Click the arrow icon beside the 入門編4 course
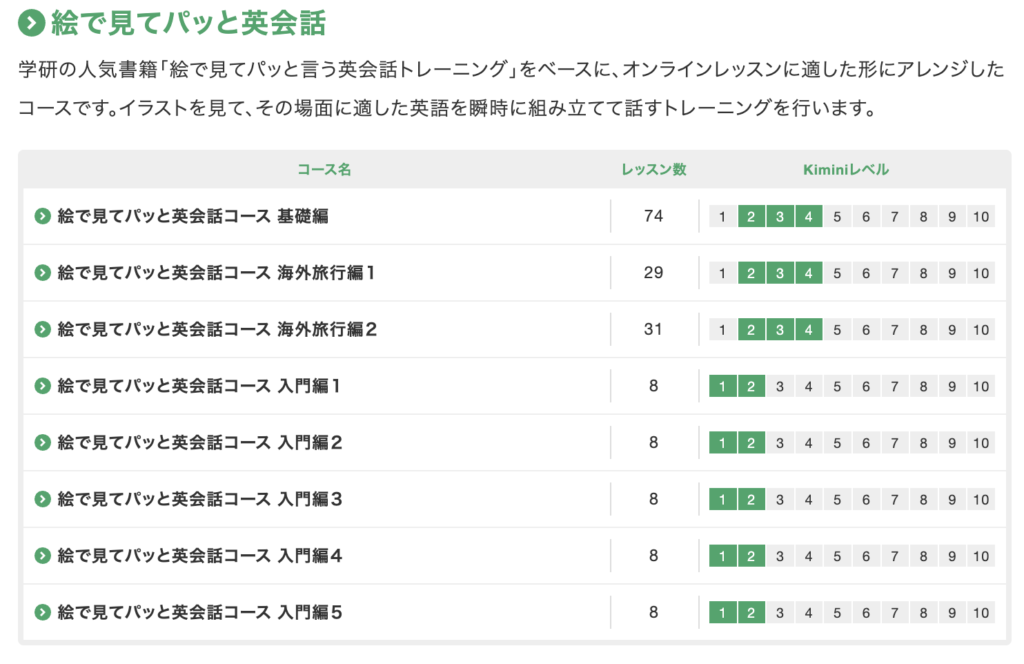 (42, 555)
